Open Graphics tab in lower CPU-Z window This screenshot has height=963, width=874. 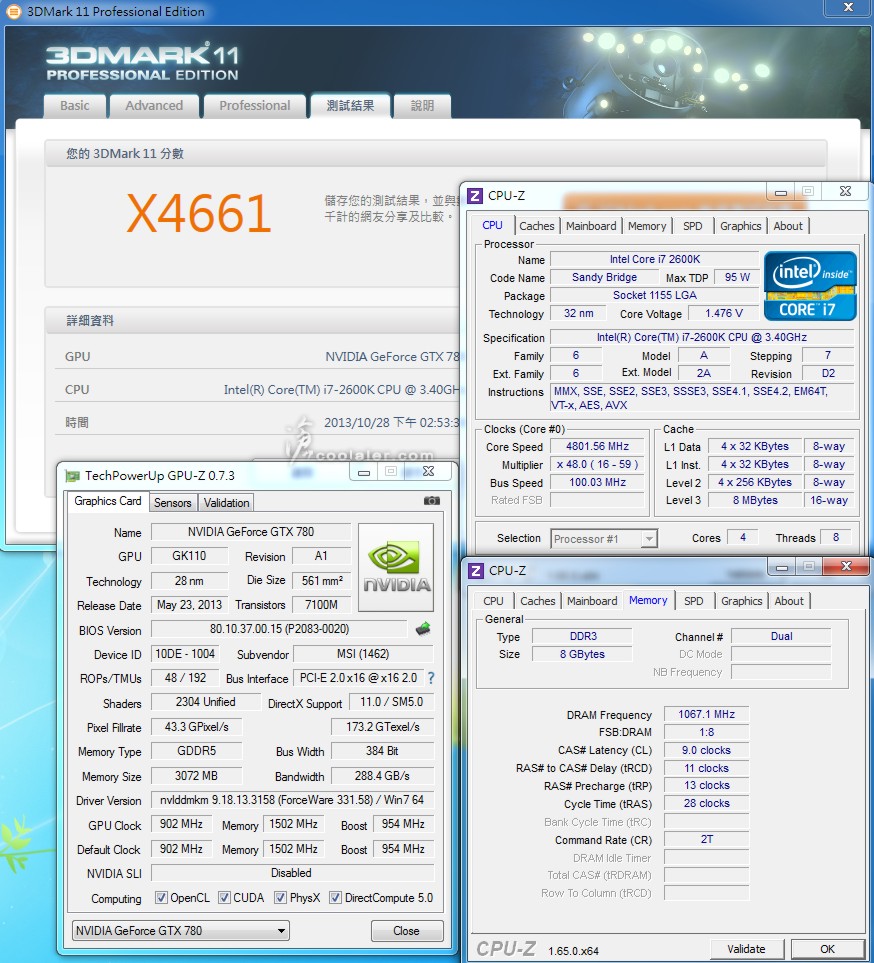[x=742, y=601]
